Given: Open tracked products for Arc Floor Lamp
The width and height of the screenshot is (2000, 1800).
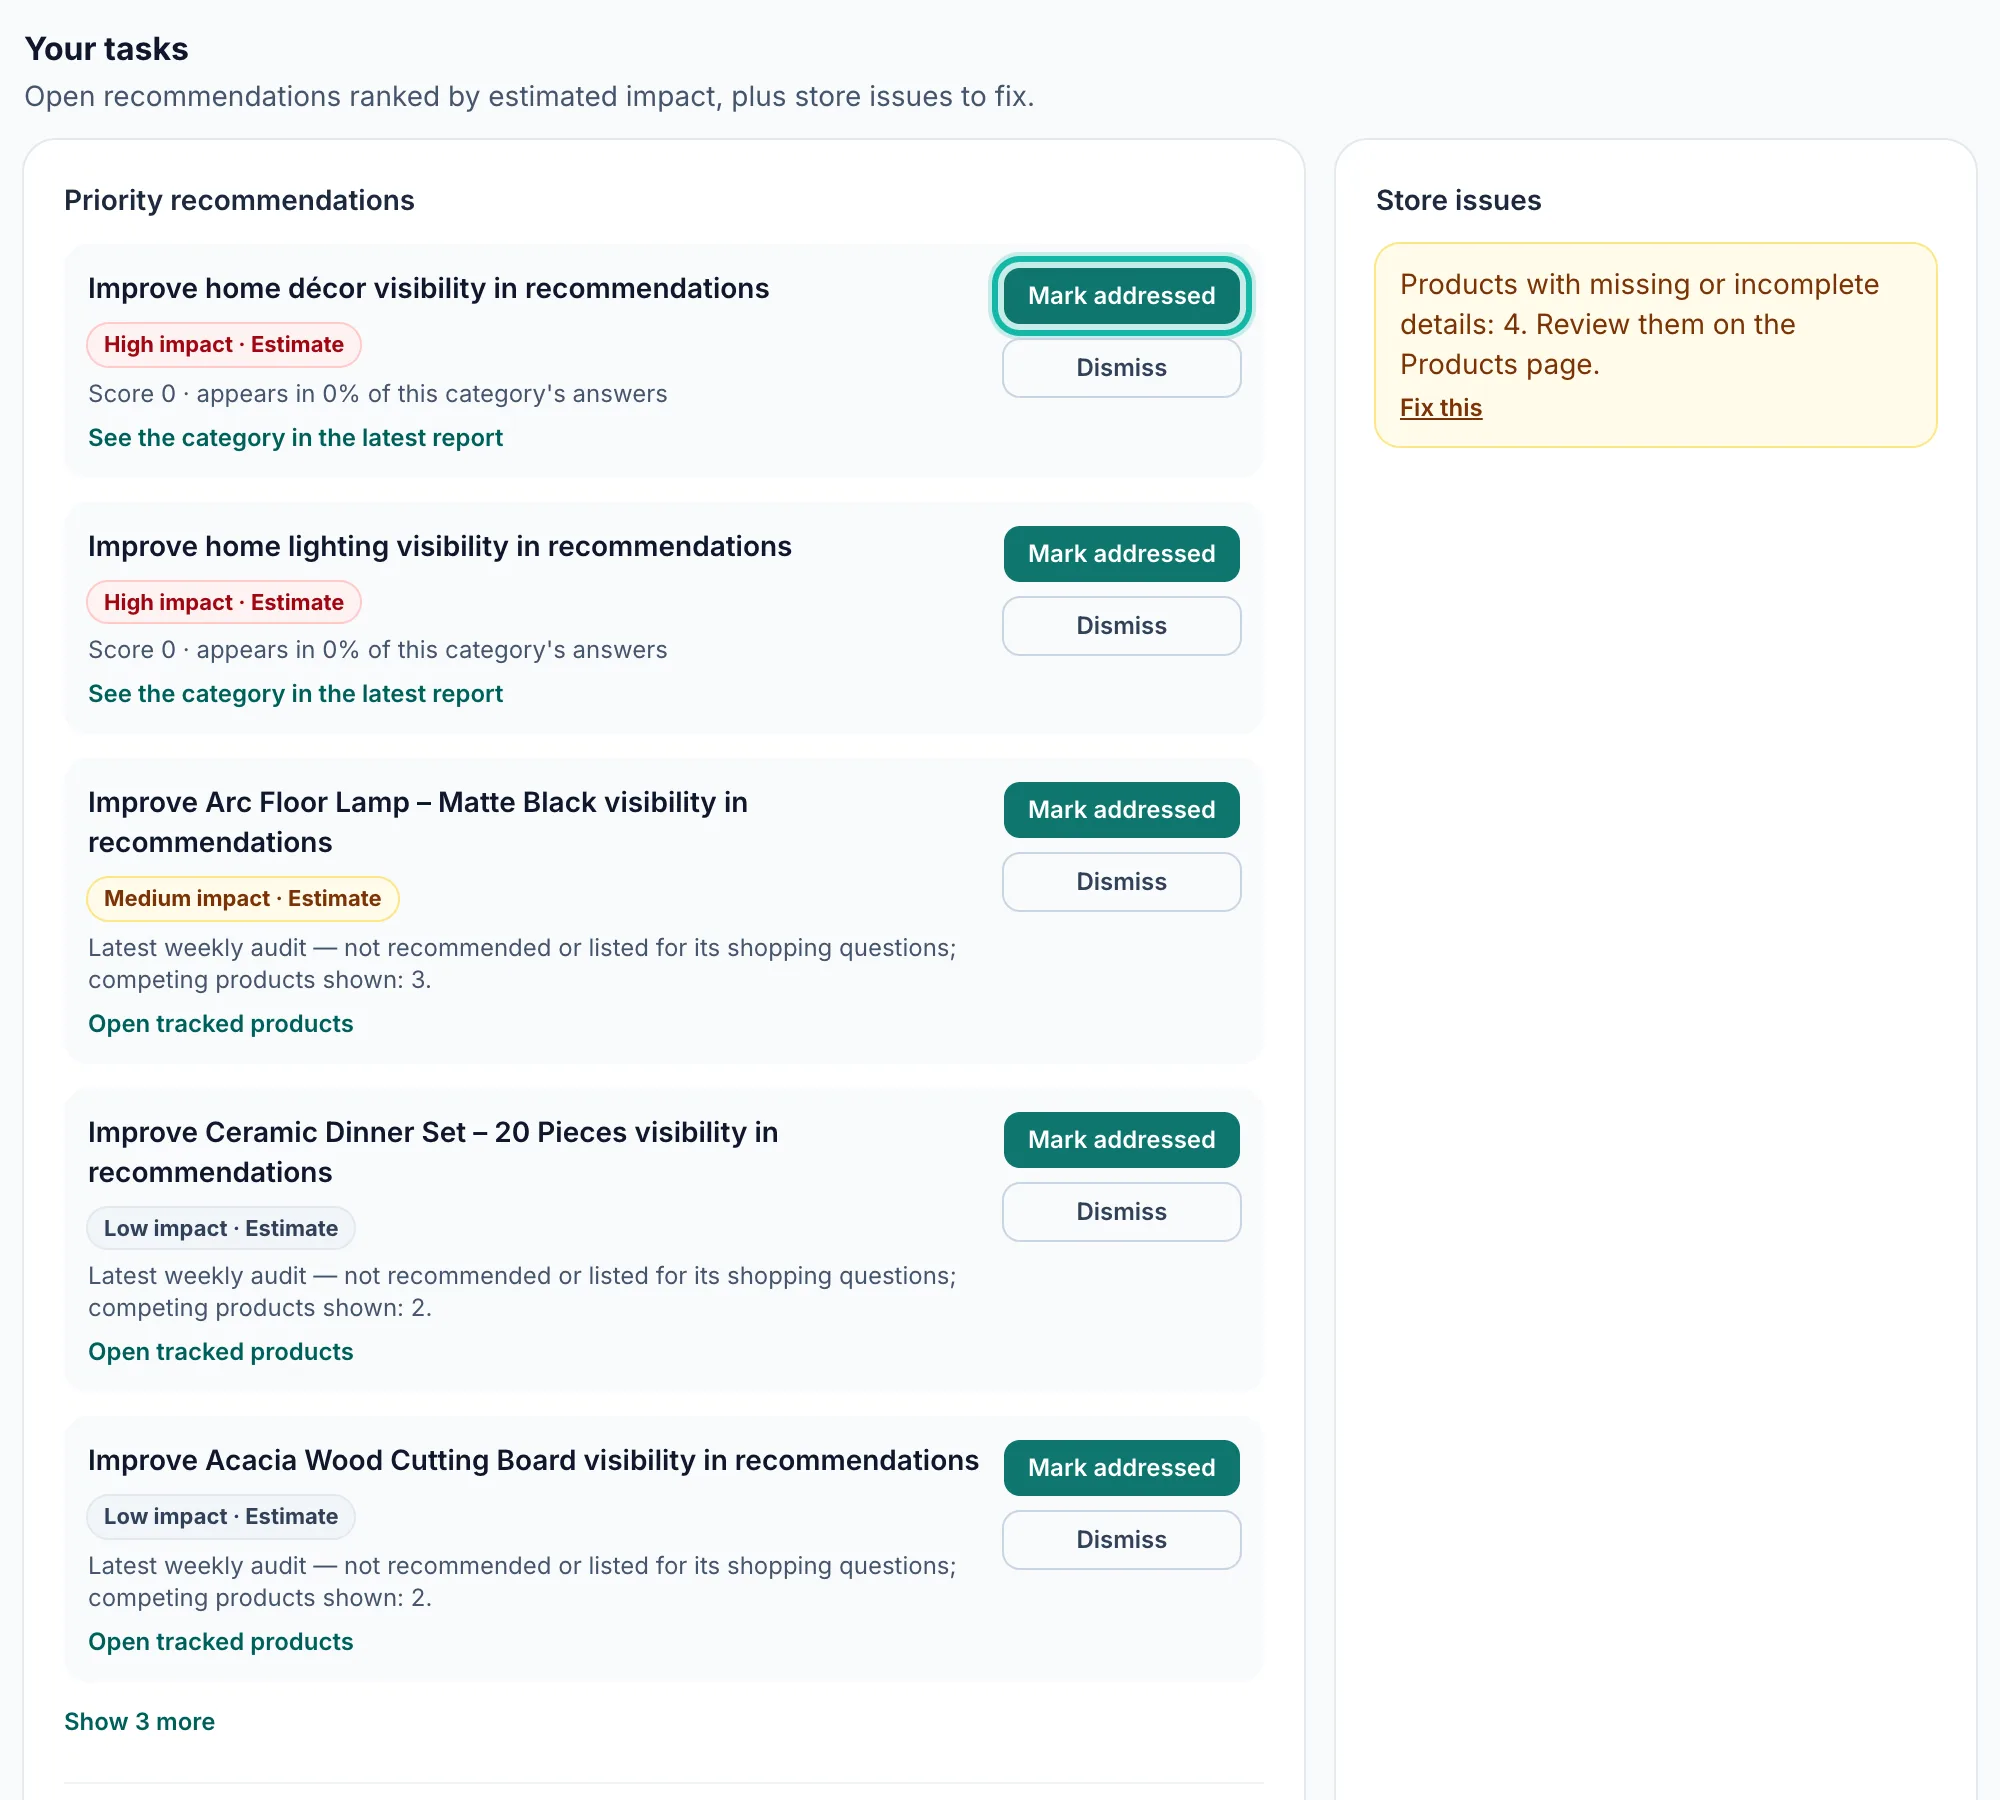Looking at the screenshot, I should (220, 1024).
